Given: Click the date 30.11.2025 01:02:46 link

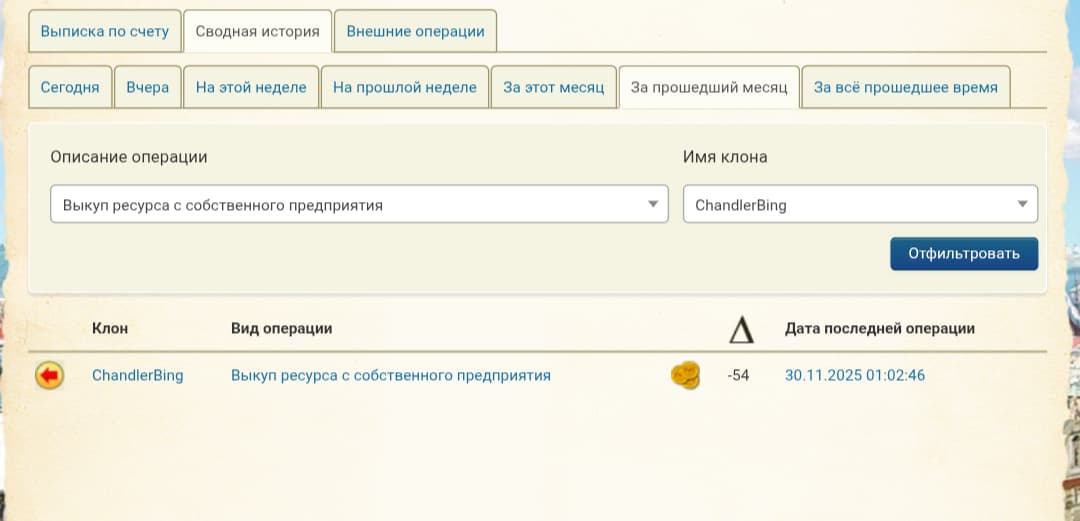Looking at the screenshot, I should pos(855,376).
